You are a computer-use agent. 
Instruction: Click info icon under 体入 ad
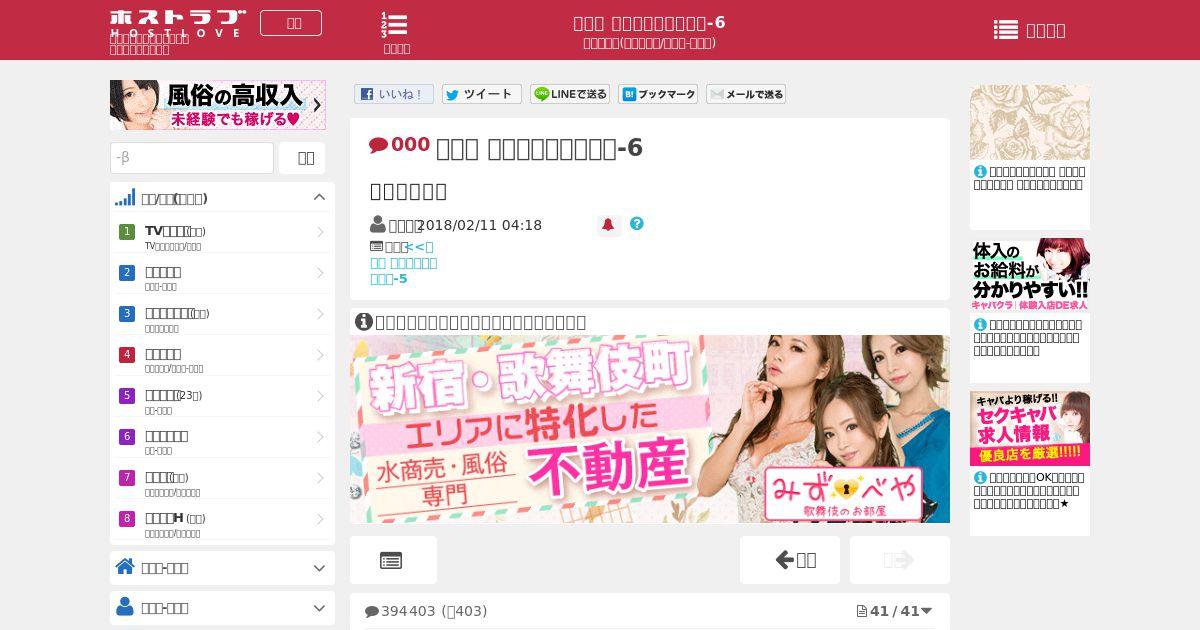[x=980, y=324]
